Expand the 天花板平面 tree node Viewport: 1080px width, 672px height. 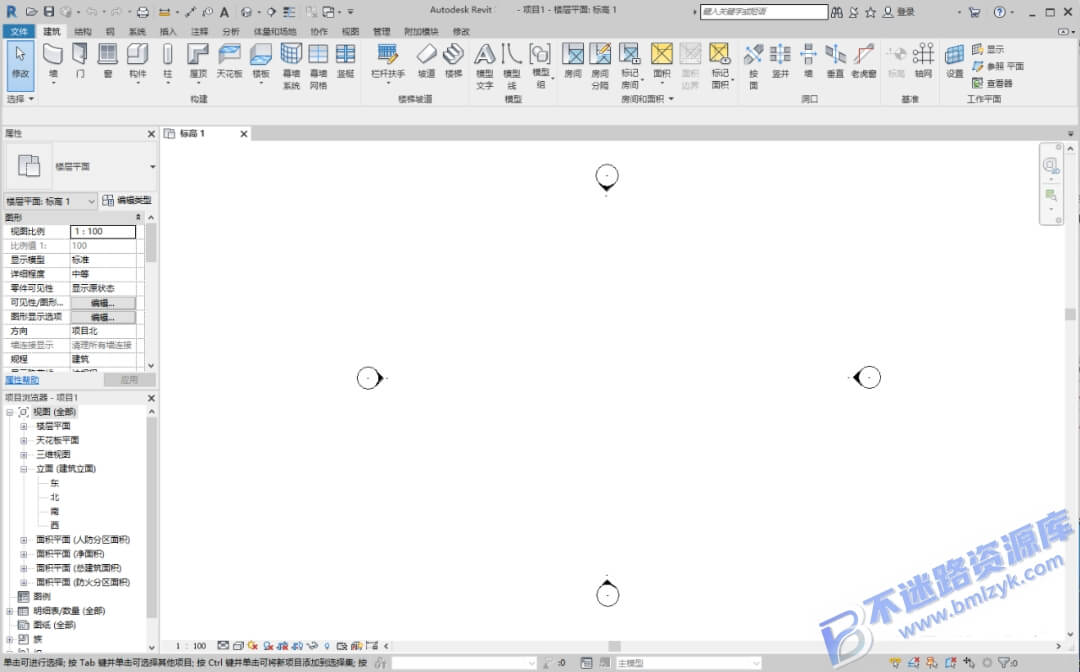click(23, 440)
